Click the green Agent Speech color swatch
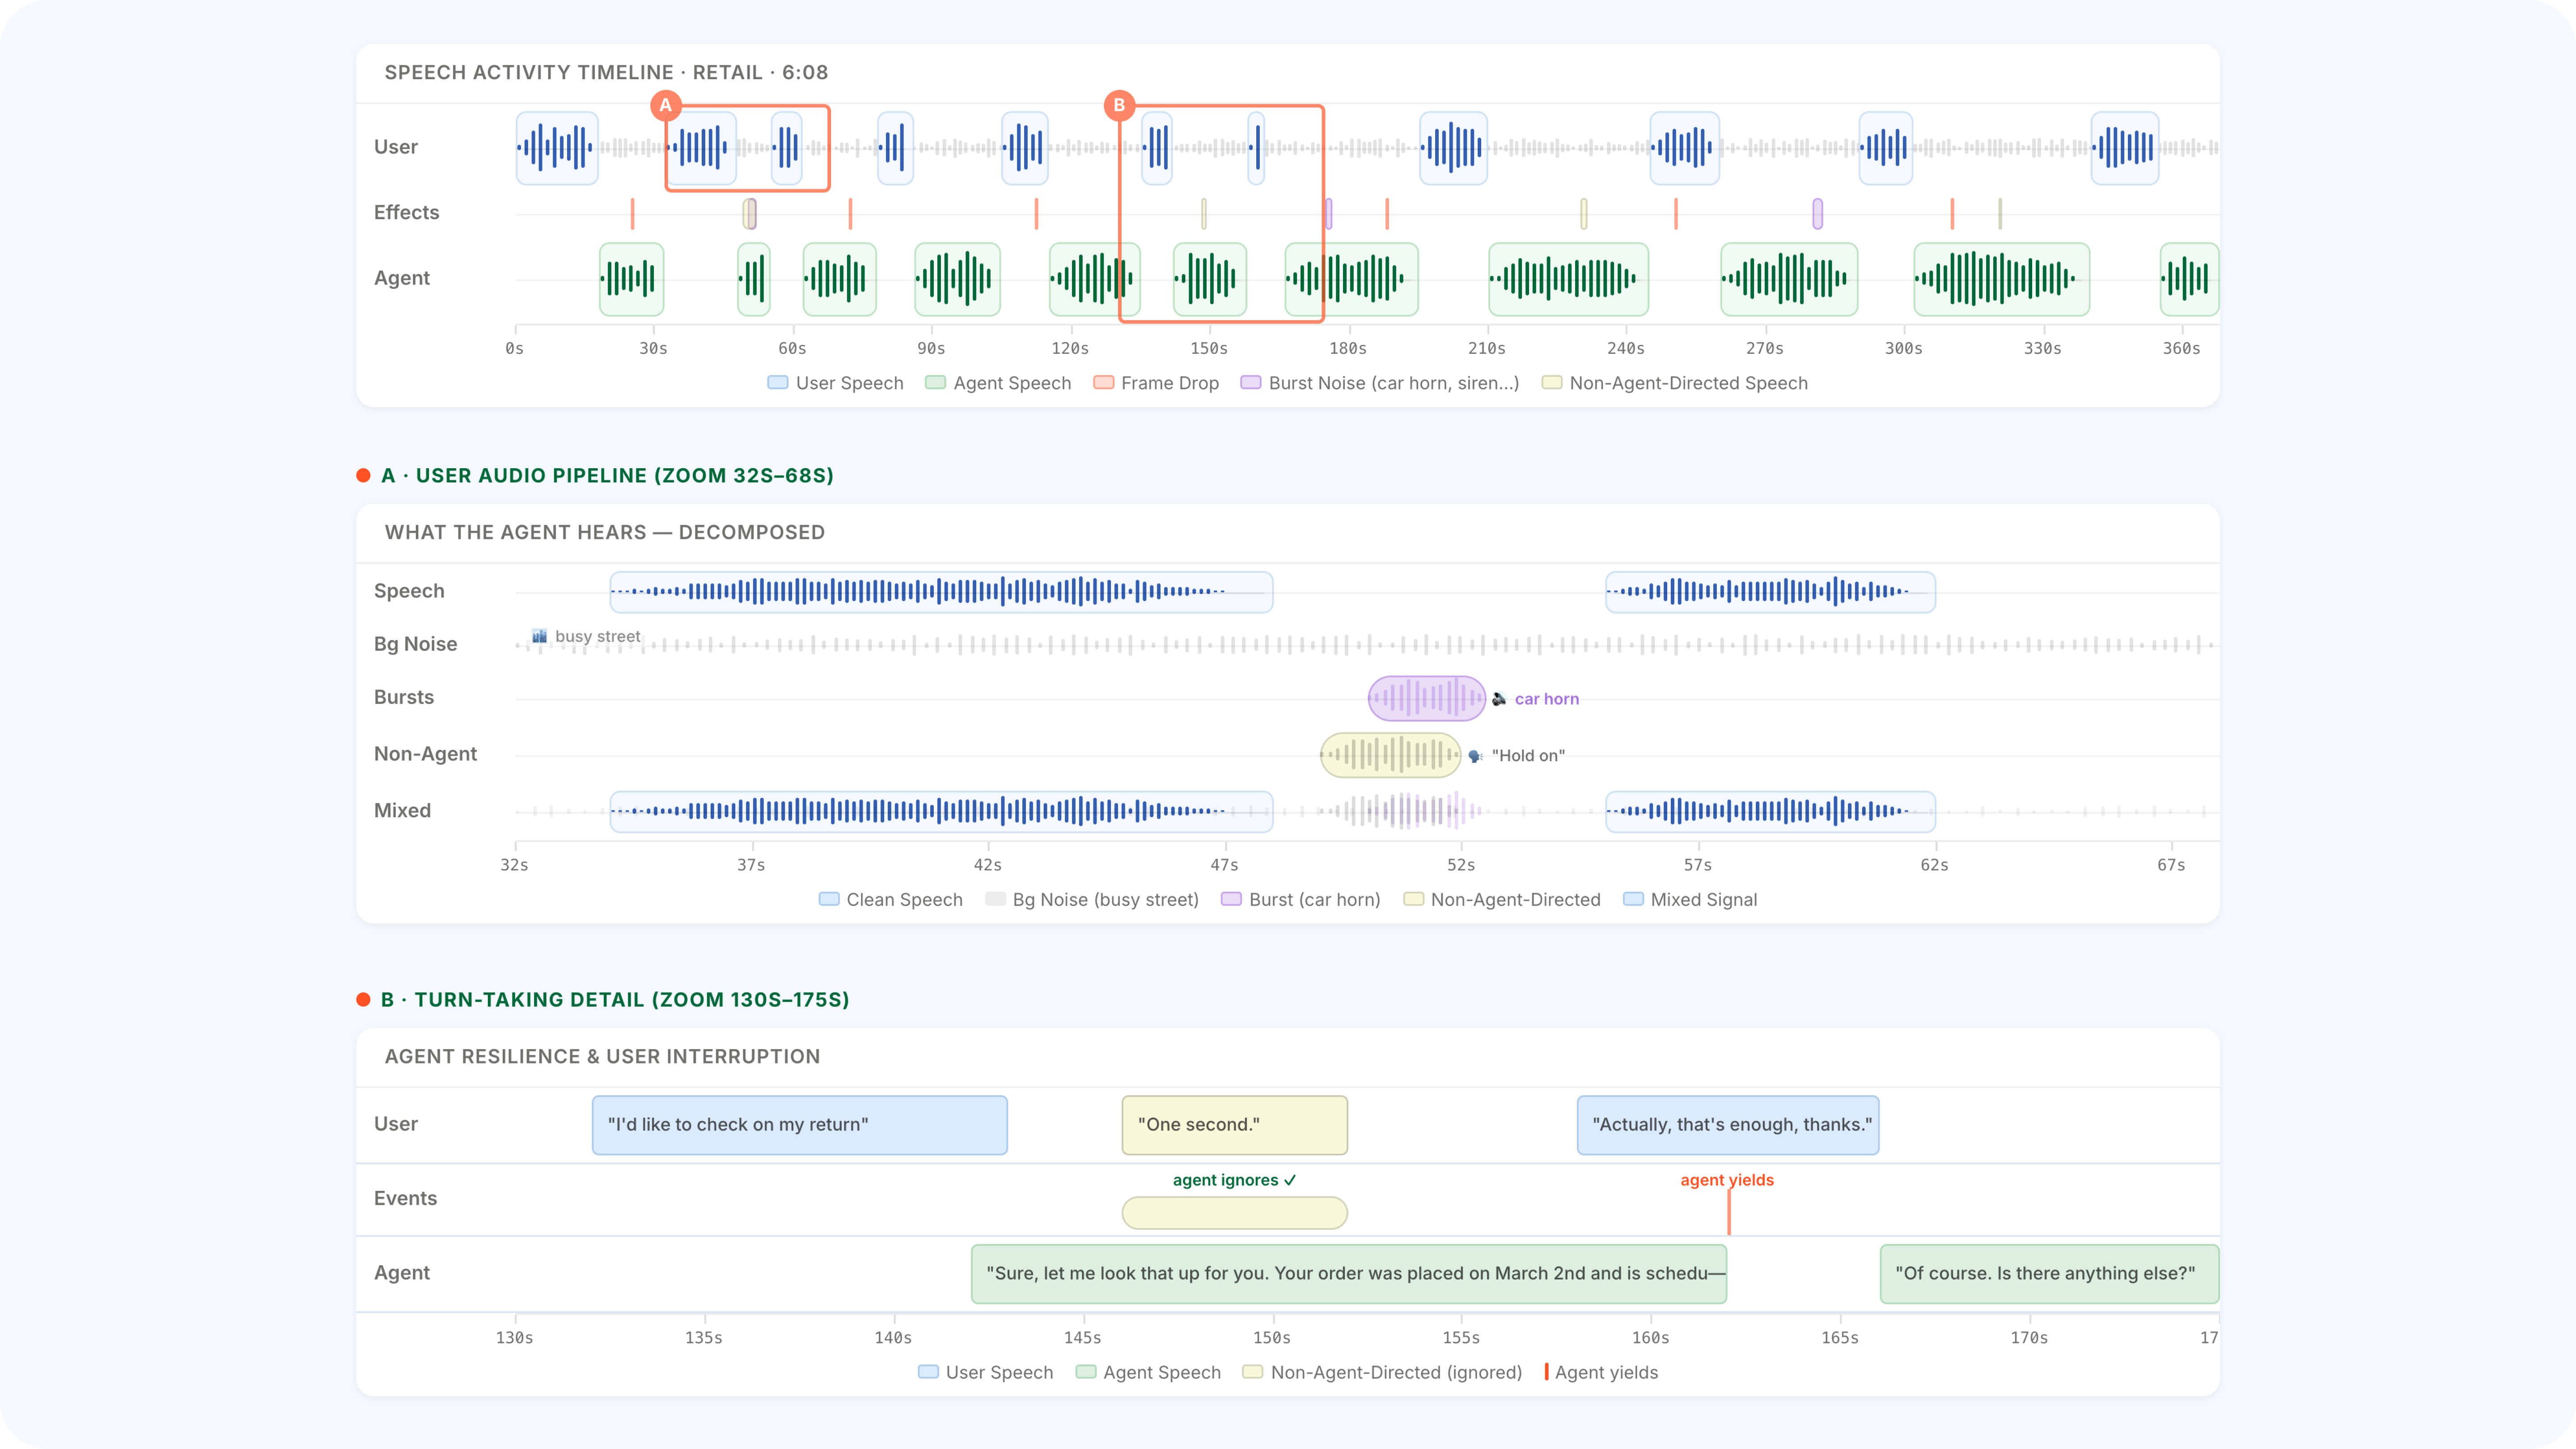This screenshot has width=2576, height=1449. point(935,383)
